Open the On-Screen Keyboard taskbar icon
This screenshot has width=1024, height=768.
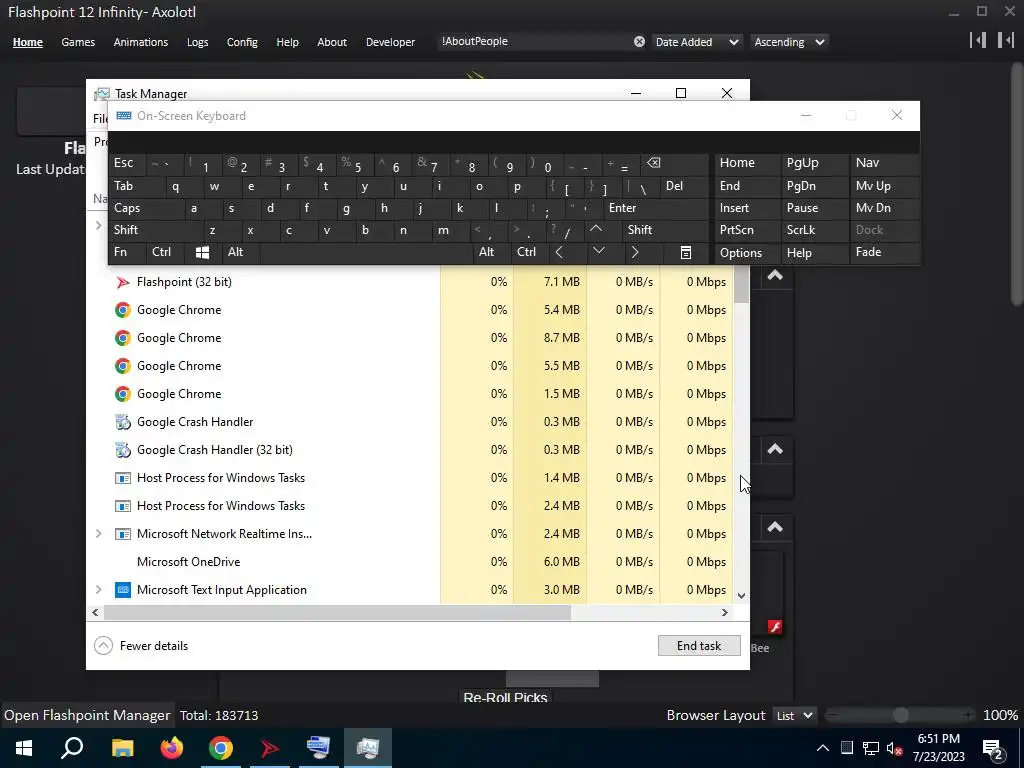[x=319, y=748]
